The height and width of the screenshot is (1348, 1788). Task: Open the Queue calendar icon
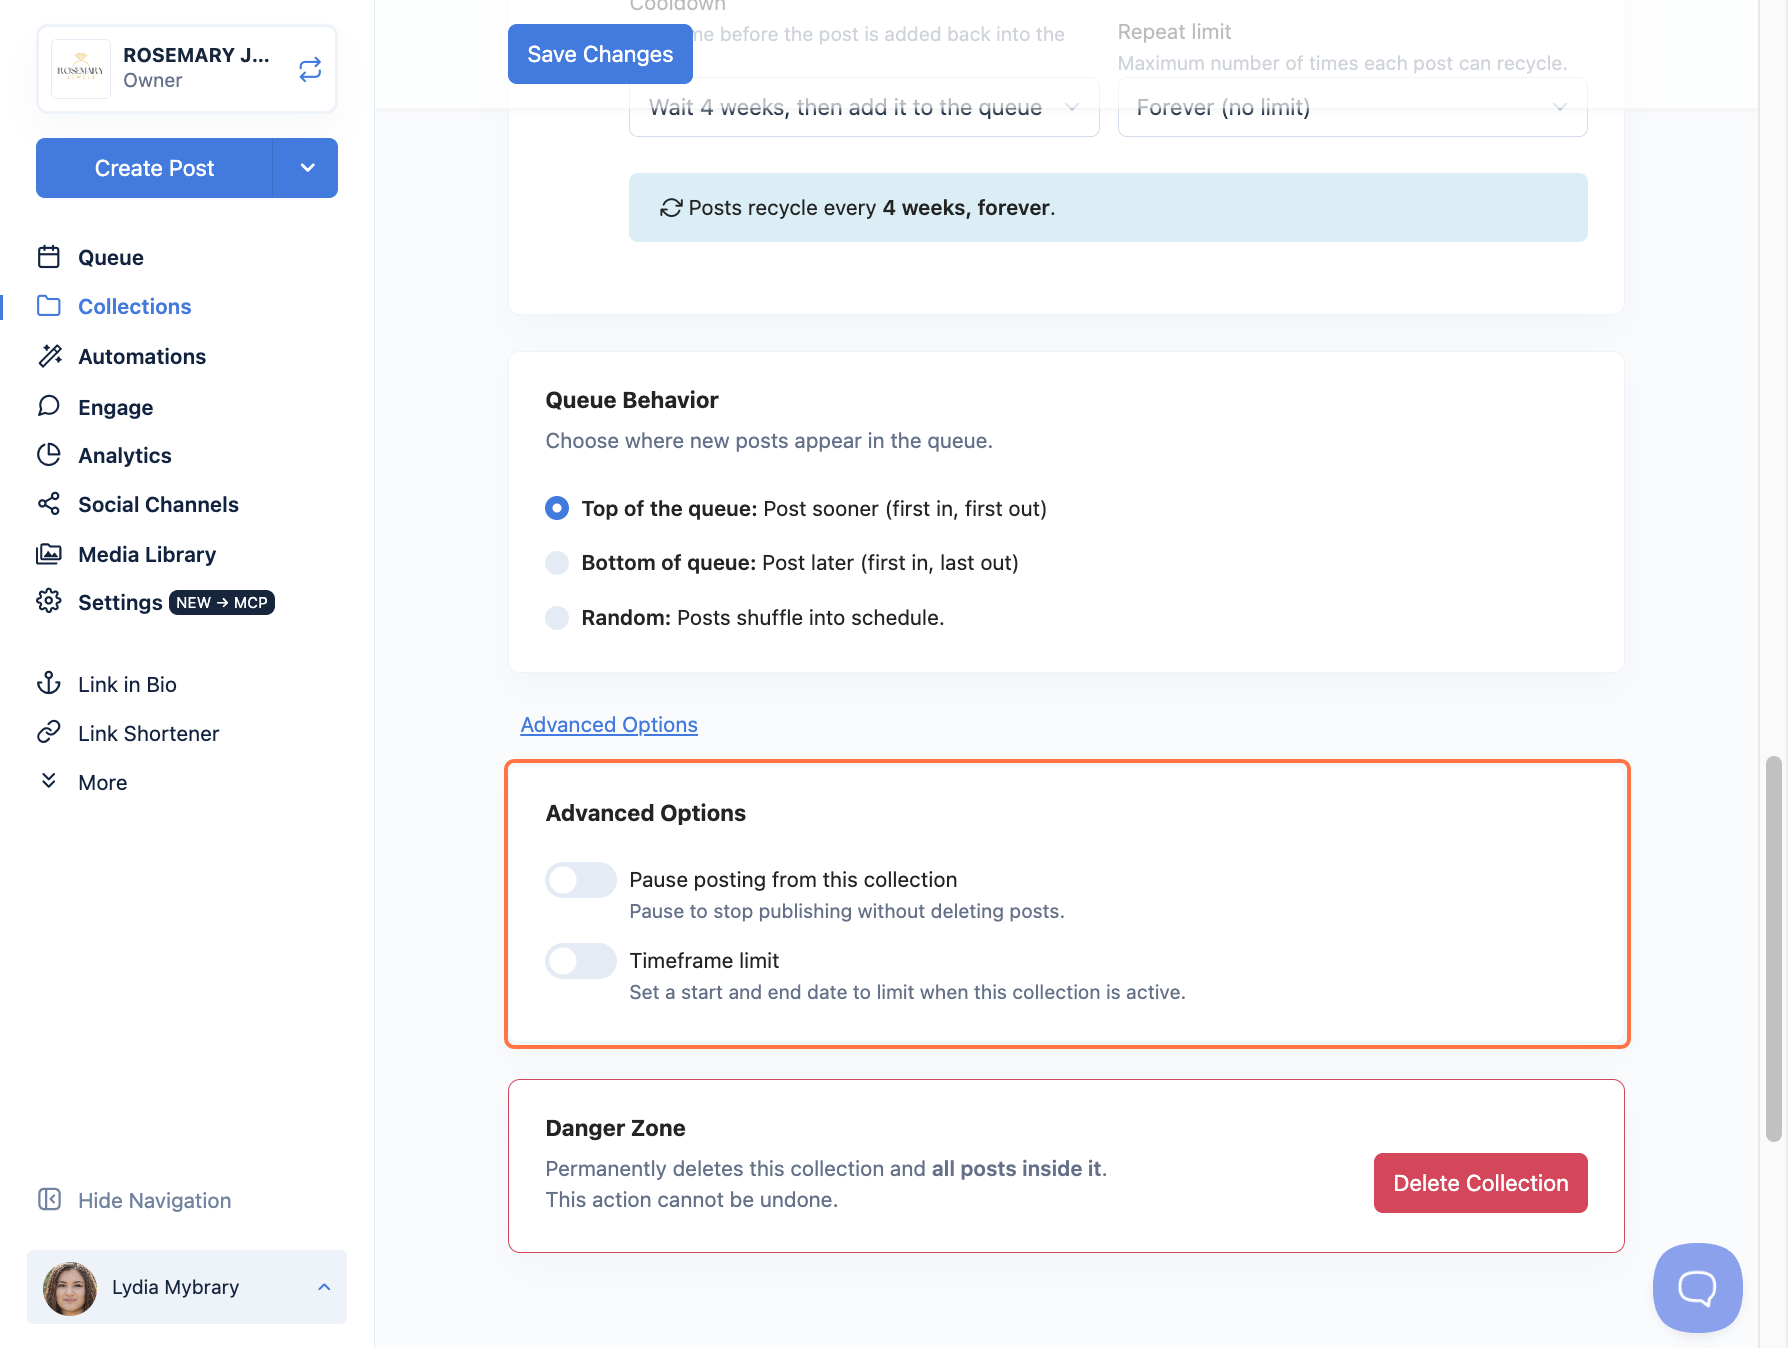point(49,257)
